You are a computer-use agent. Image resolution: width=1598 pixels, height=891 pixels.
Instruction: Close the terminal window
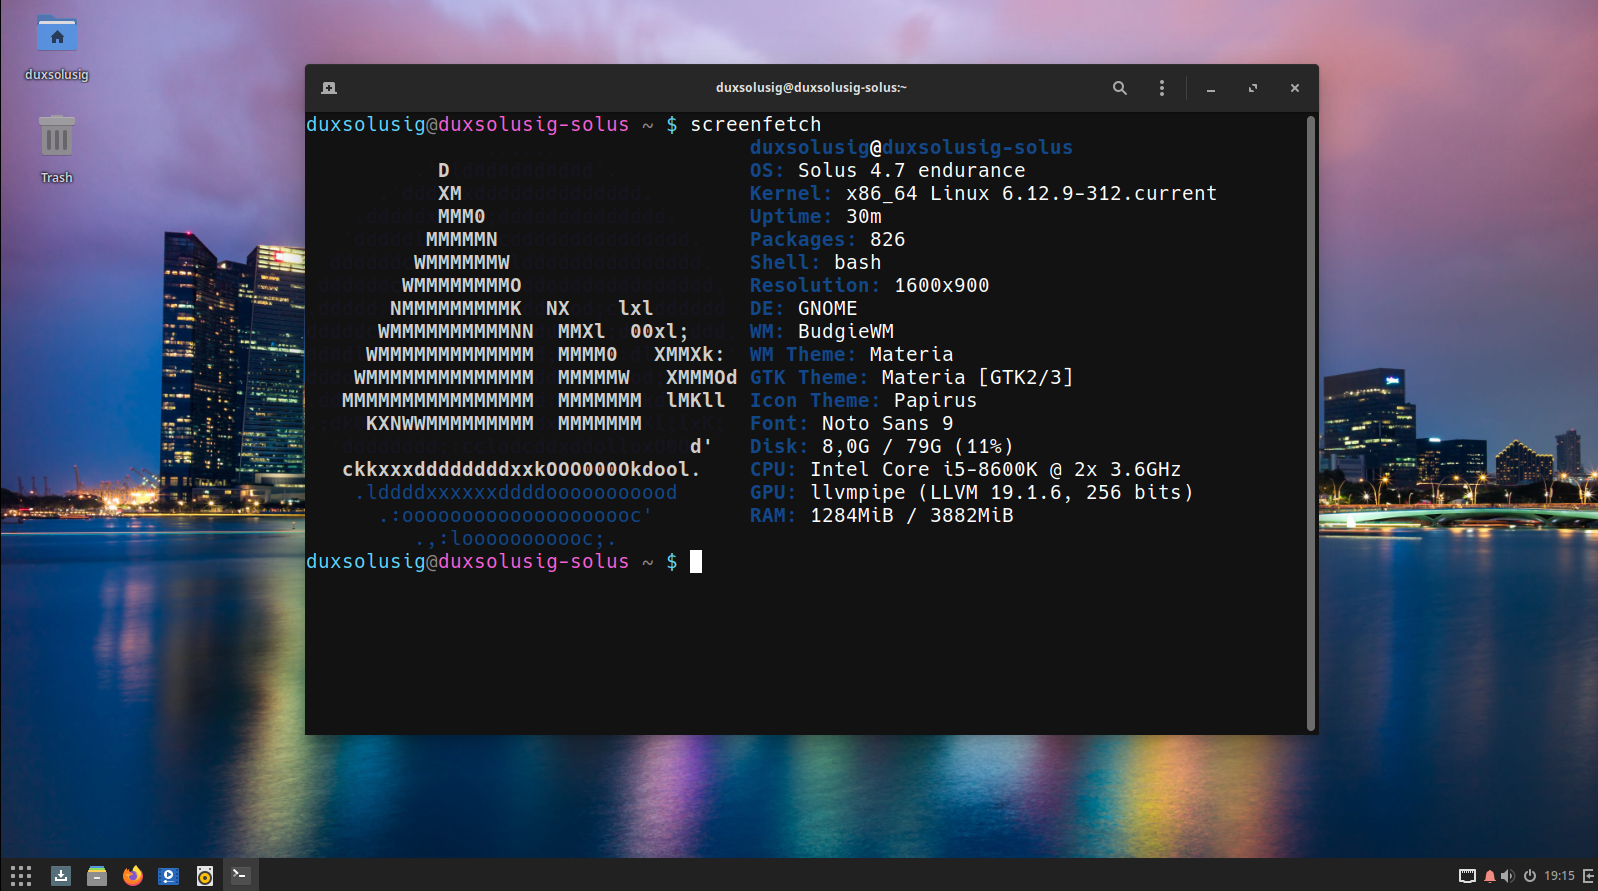[1295, 88]
